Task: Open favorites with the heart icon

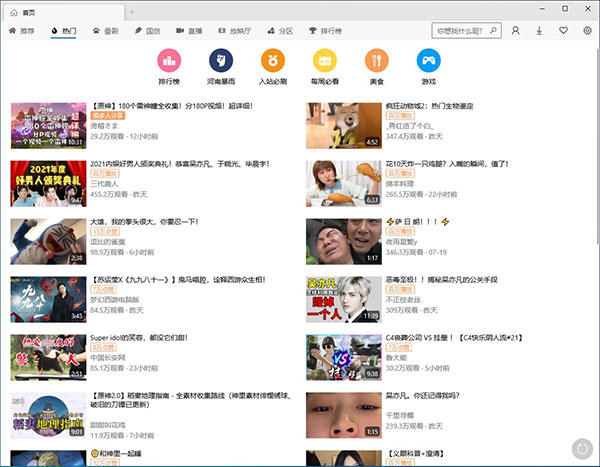Action: pyautogui.click(x=565, y=31)
